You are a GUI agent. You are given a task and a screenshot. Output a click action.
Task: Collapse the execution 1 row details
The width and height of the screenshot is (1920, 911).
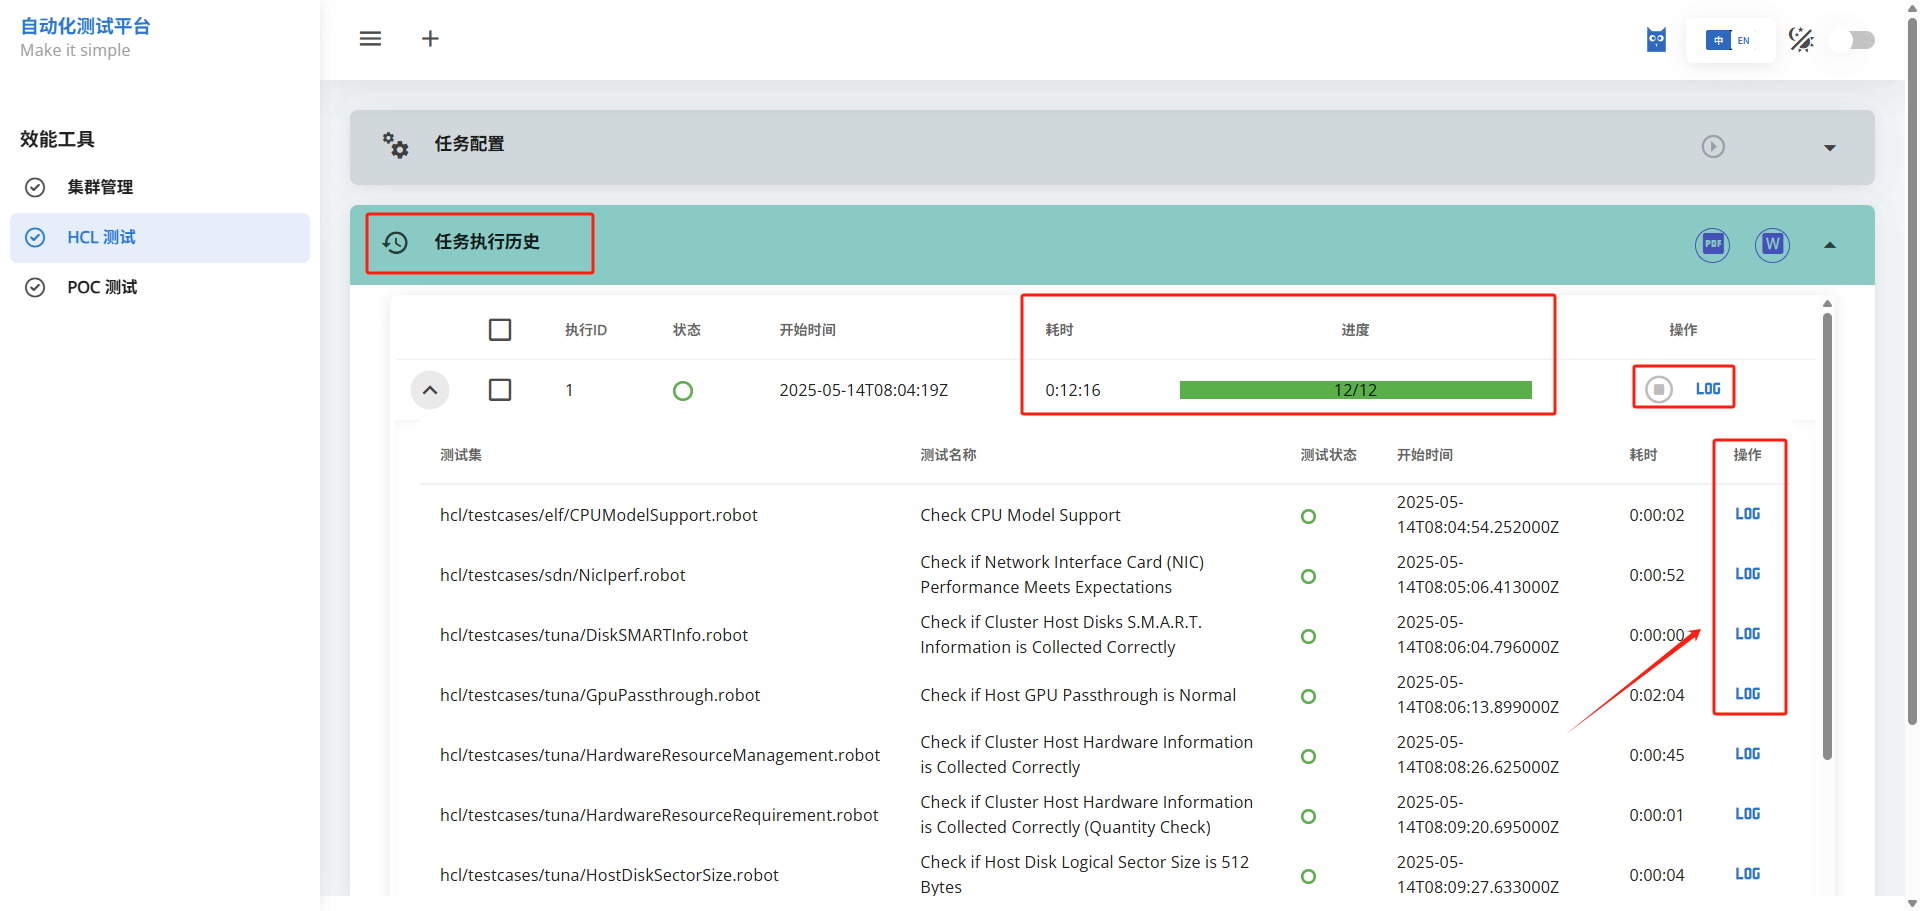pyautogui.click(x=430, y=390)
